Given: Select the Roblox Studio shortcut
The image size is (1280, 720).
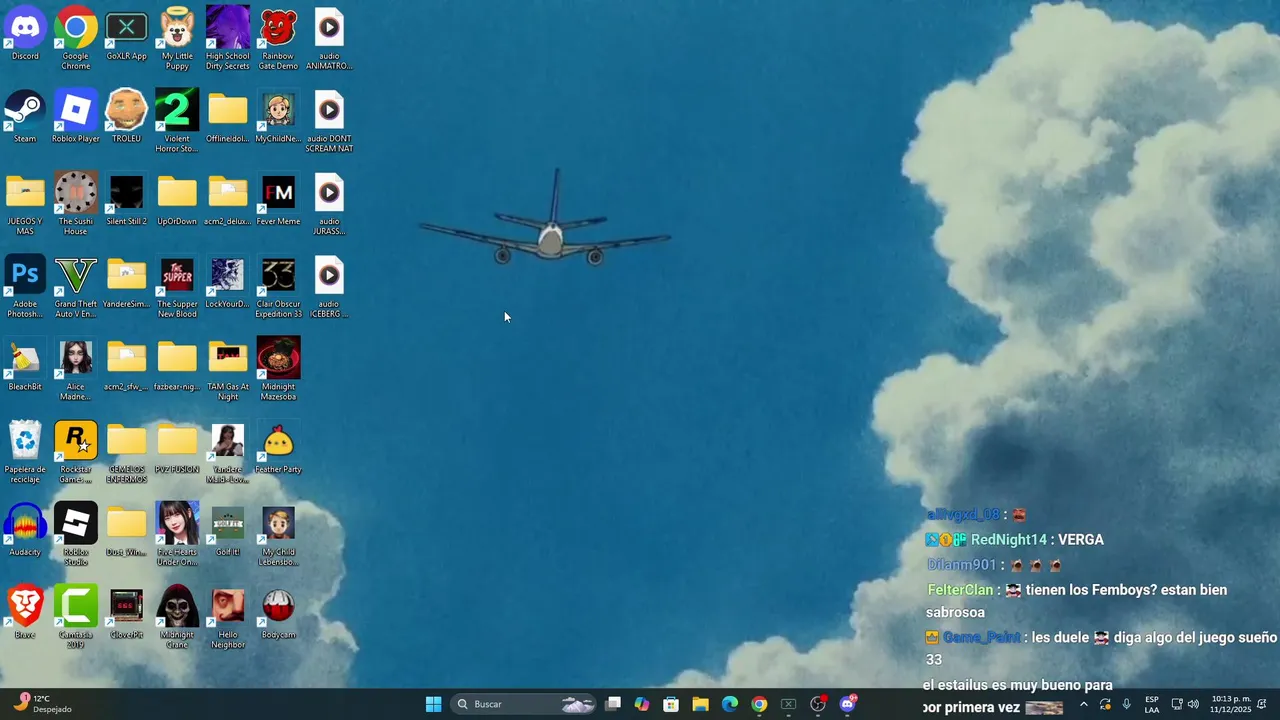Looking at the screenshot, I should (x=76, y=534).
